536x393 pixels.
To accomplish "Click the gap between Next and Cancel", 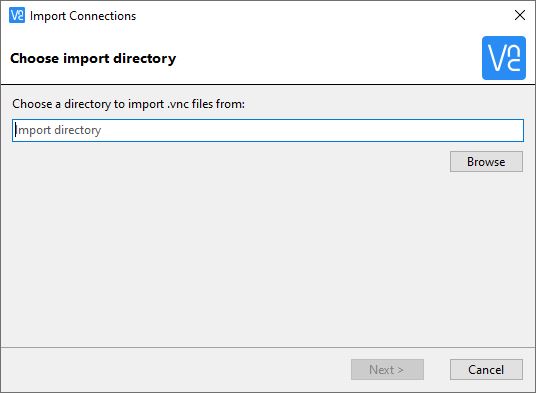I will click(437, 369).
